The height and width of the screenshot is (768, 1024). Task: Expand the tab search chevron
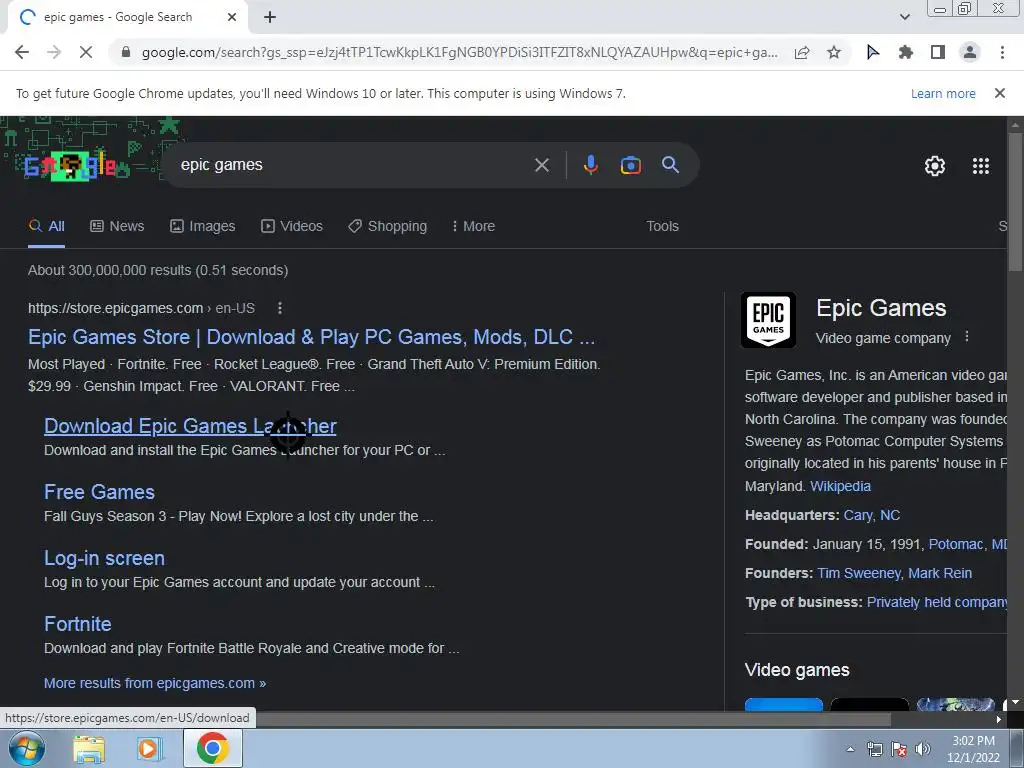pos(904,17)
